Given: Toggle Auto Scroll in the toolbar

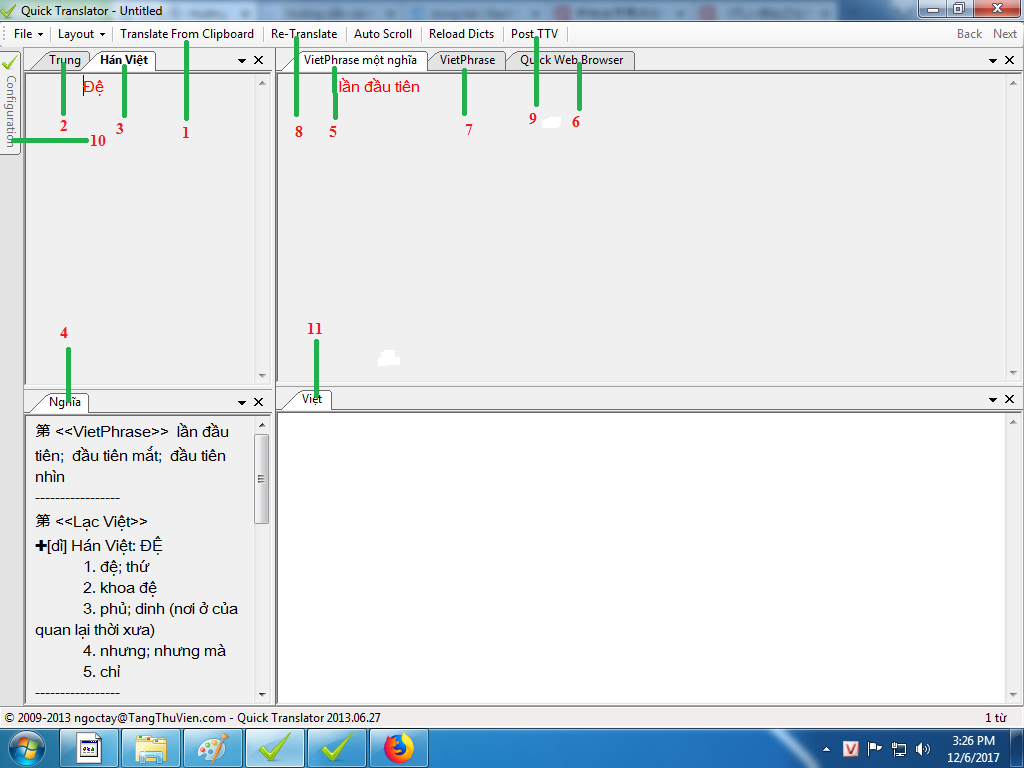Looking at the screenshot, I should point(383,34).
